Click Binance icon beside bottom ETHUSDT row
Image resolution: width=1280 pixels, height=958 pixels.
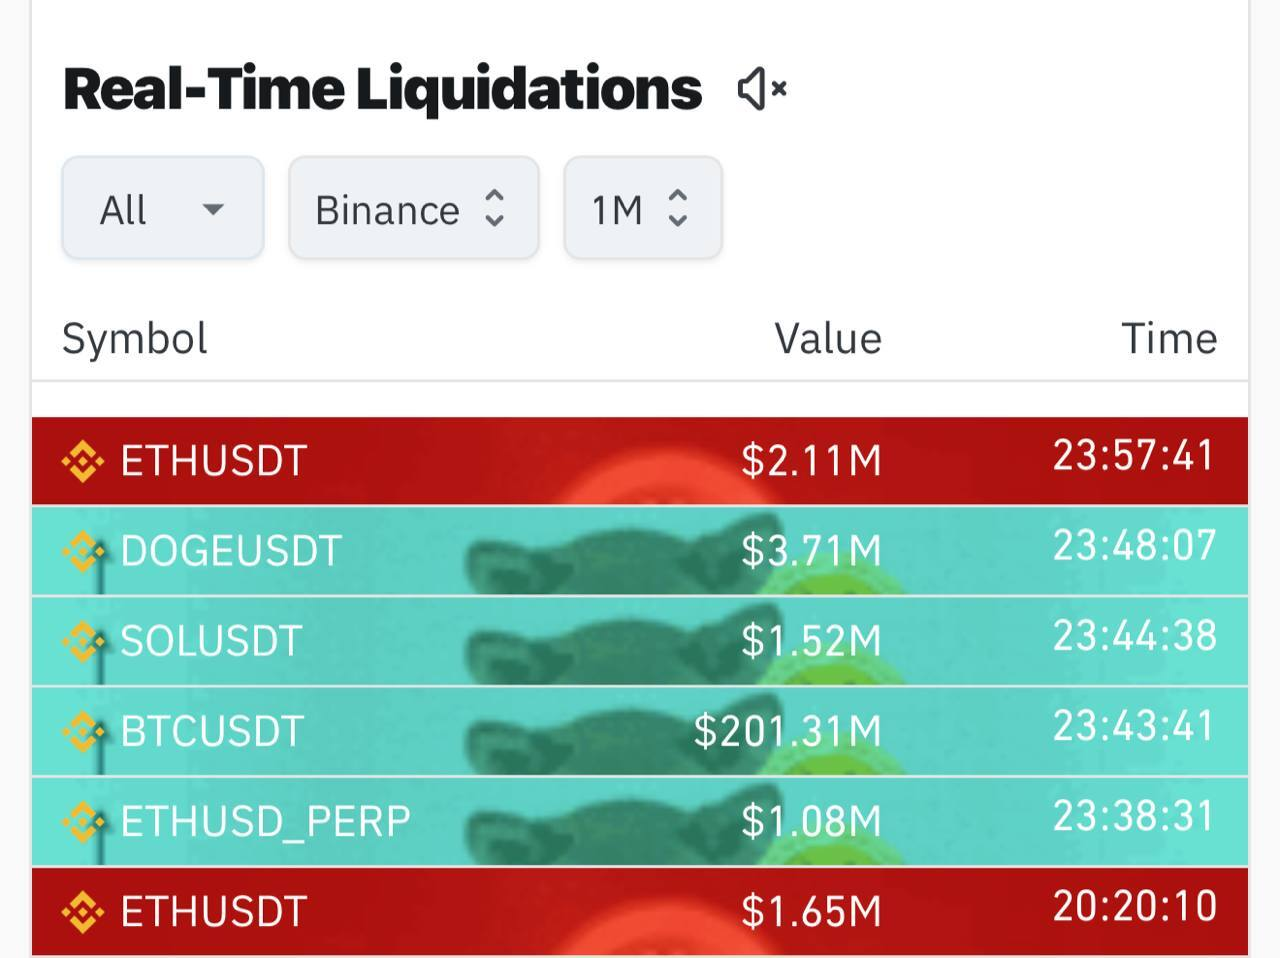tap(82, 911)
